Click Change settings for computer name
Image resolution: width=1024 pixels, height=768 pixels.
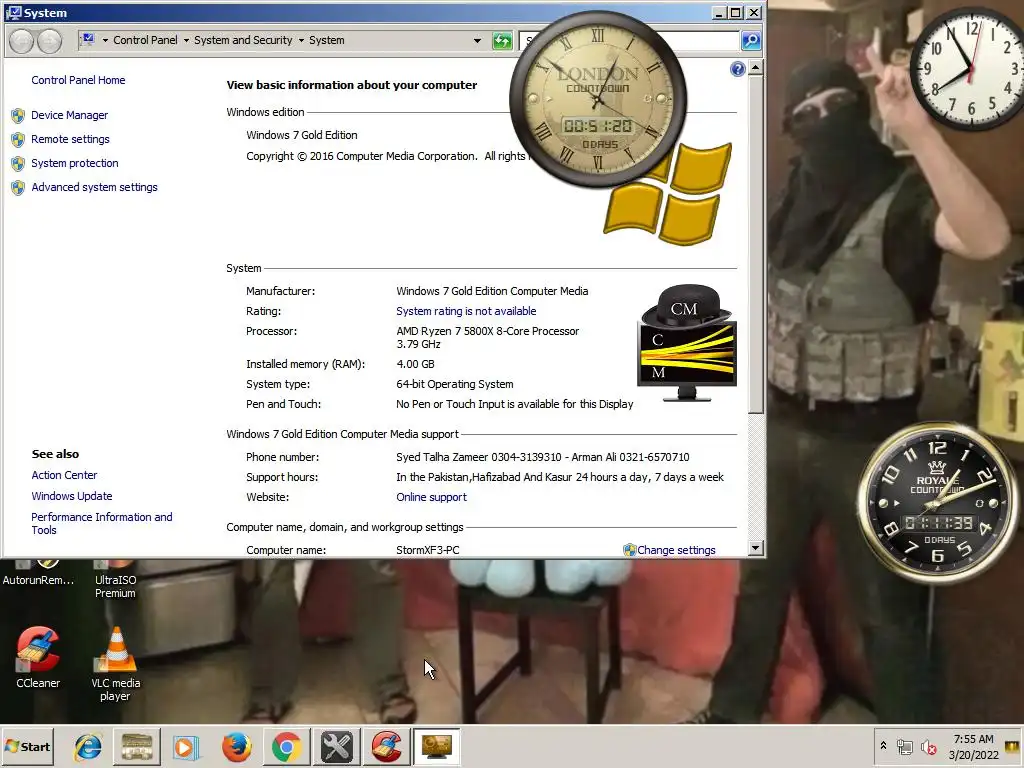676,550
